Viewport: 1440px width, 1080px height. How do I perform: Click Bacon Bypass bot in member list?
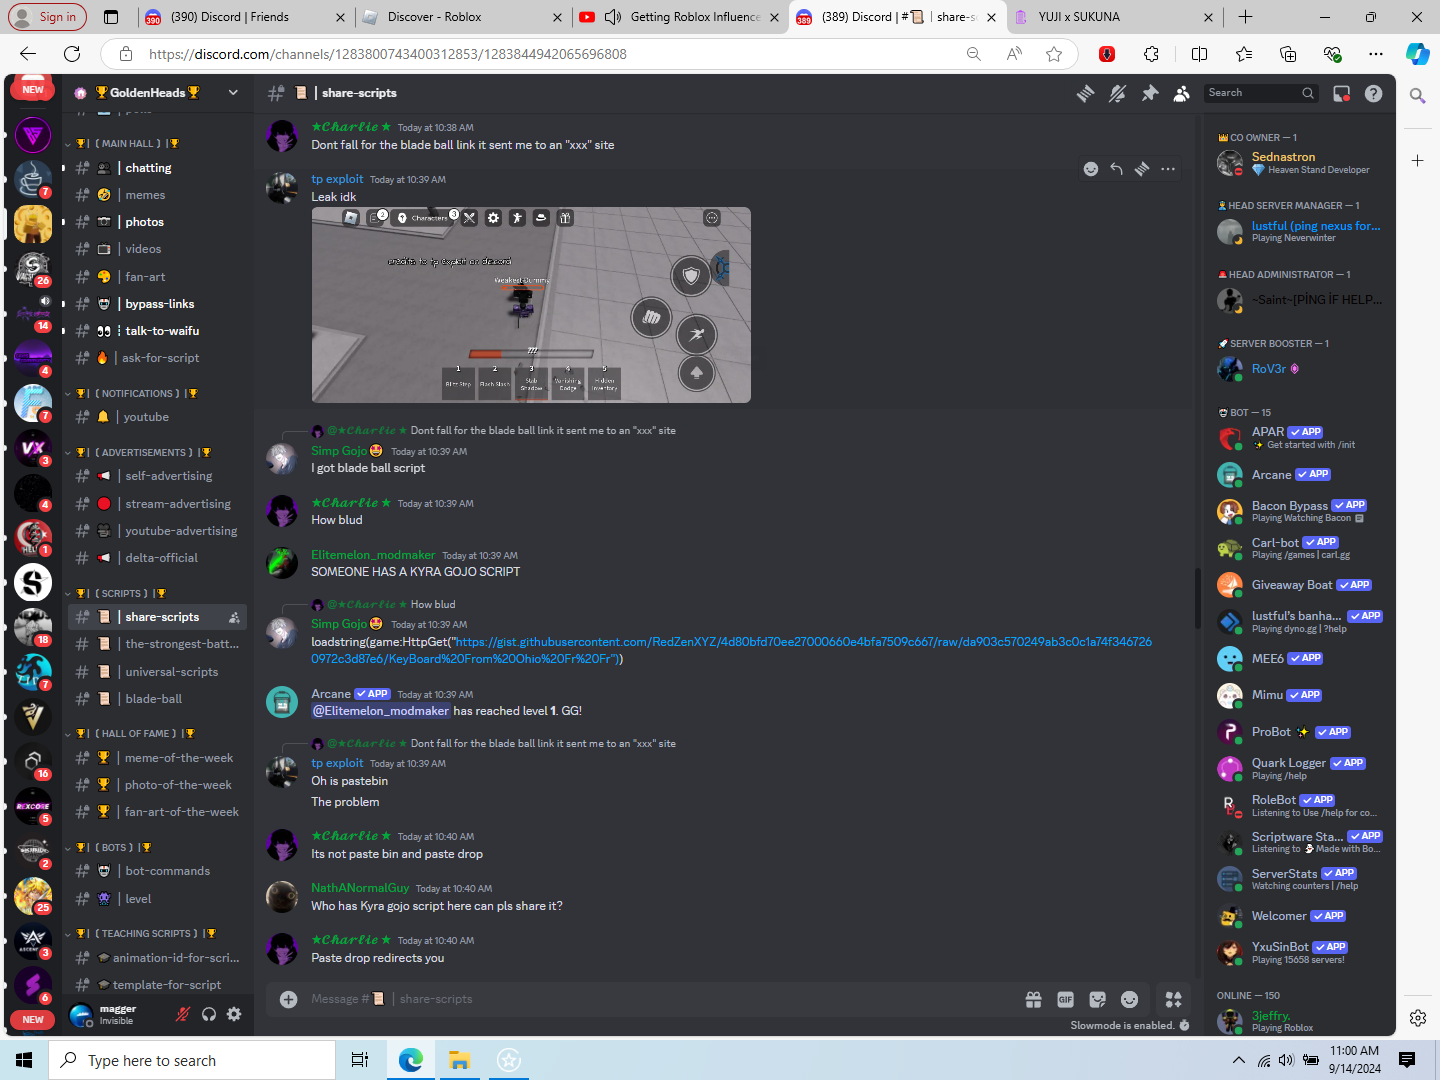pos(1300,511)
